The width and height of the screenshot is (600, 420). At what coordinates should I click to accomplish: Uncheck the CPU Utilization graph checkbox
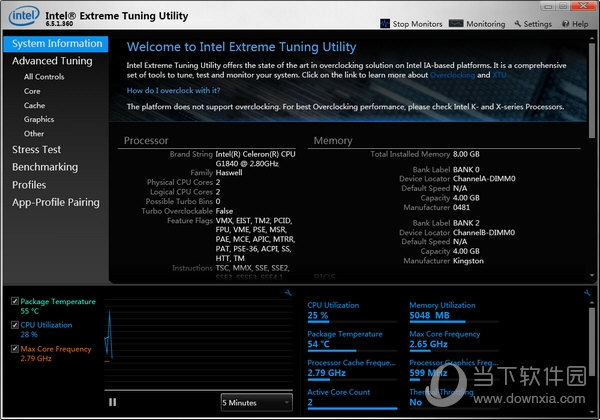pos(15,325)
